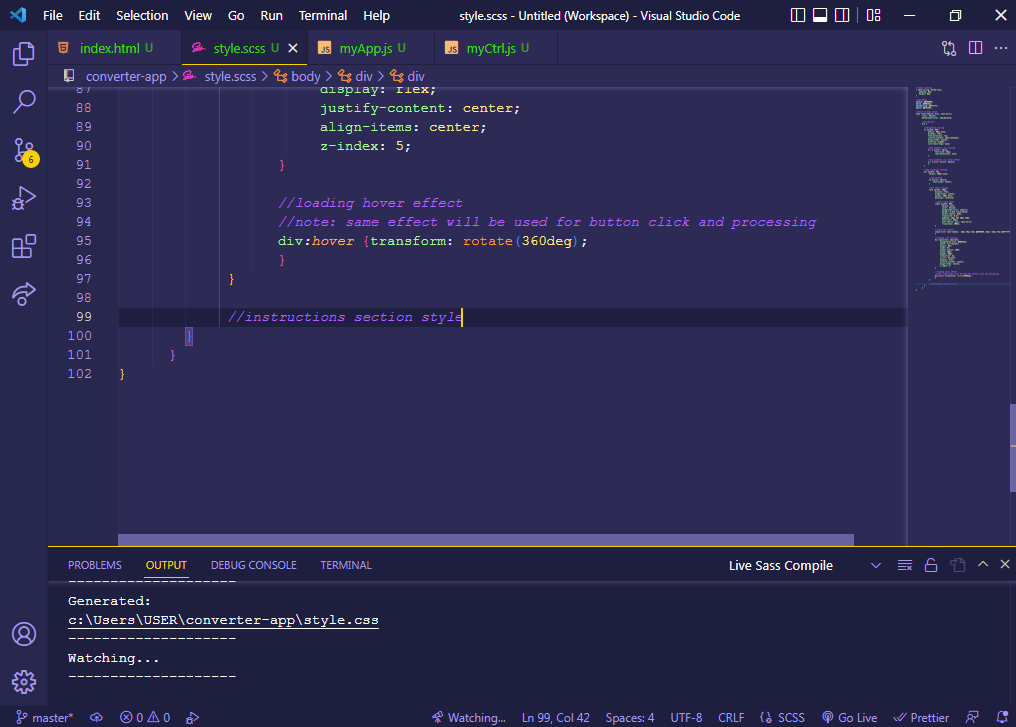The image size is (1016, 727).
Task: Change indentation via Spaces: 4
Action: tap(630, 717)
